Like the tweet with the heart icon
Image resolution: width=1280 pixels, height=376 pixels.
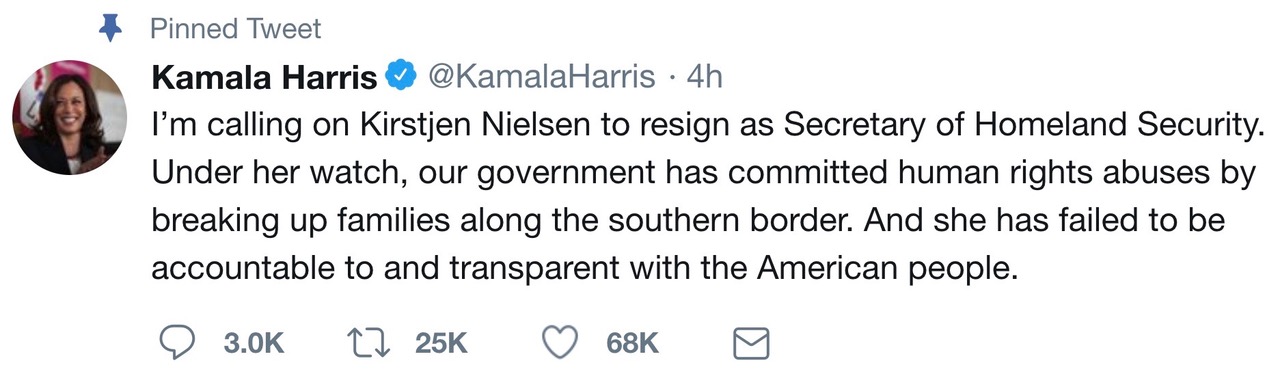click(561, 343)
